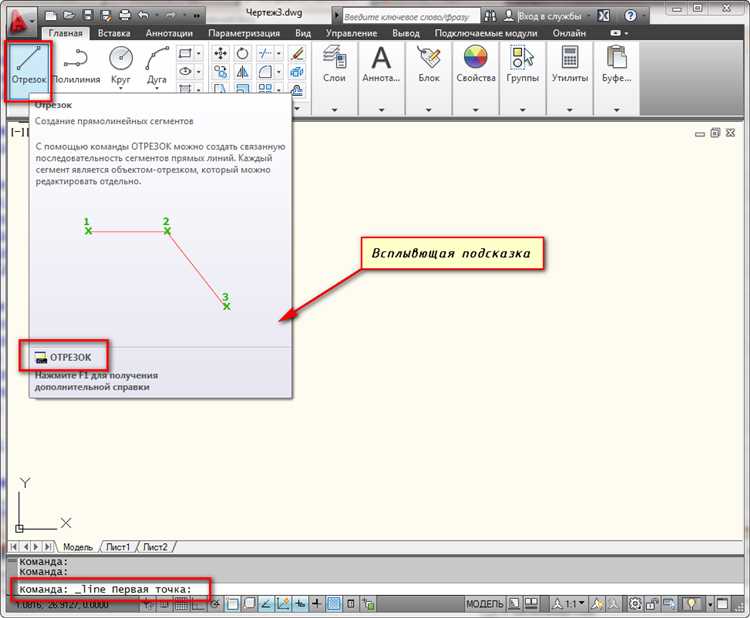Toggle the МОДЕЛЬ space button
Image resolution: width=750 pixels, height=618 pixels.
(484, 604)
